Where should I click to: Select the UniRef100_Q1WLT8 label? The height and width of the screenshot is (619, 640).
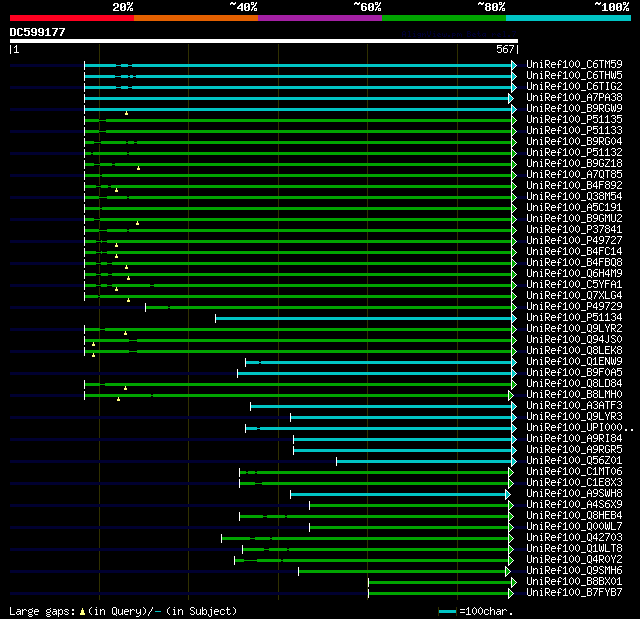pyautogui.click(x=574, y=549)
